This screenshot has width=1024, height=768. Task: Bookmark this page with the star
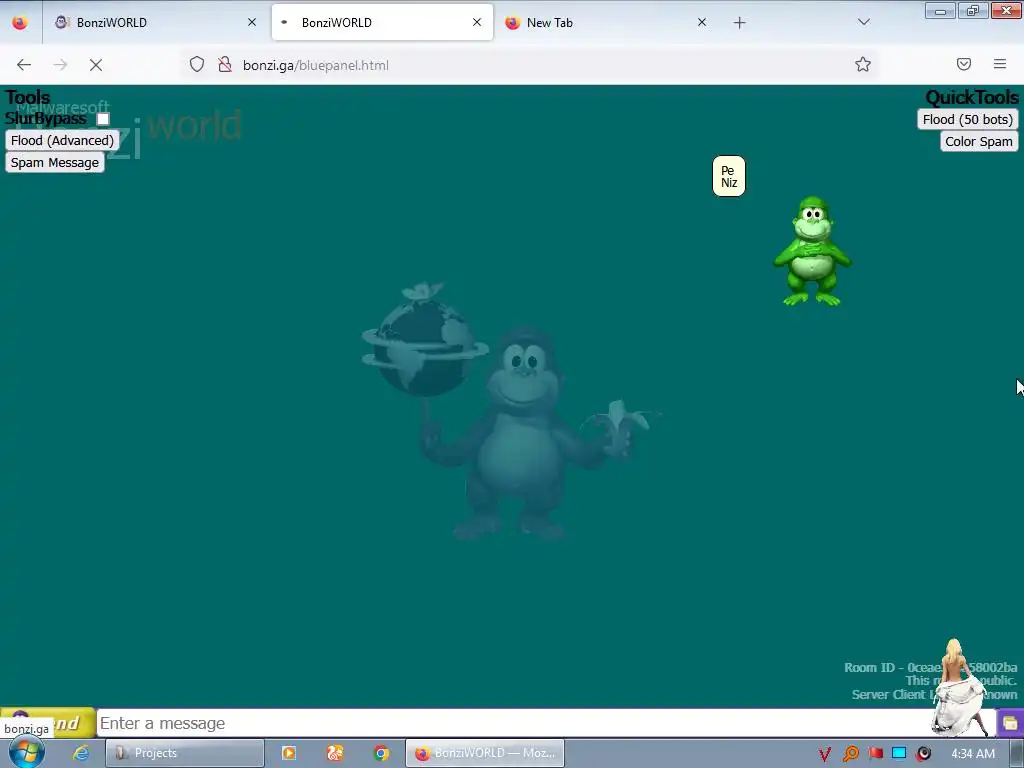[x=863, y=64]
